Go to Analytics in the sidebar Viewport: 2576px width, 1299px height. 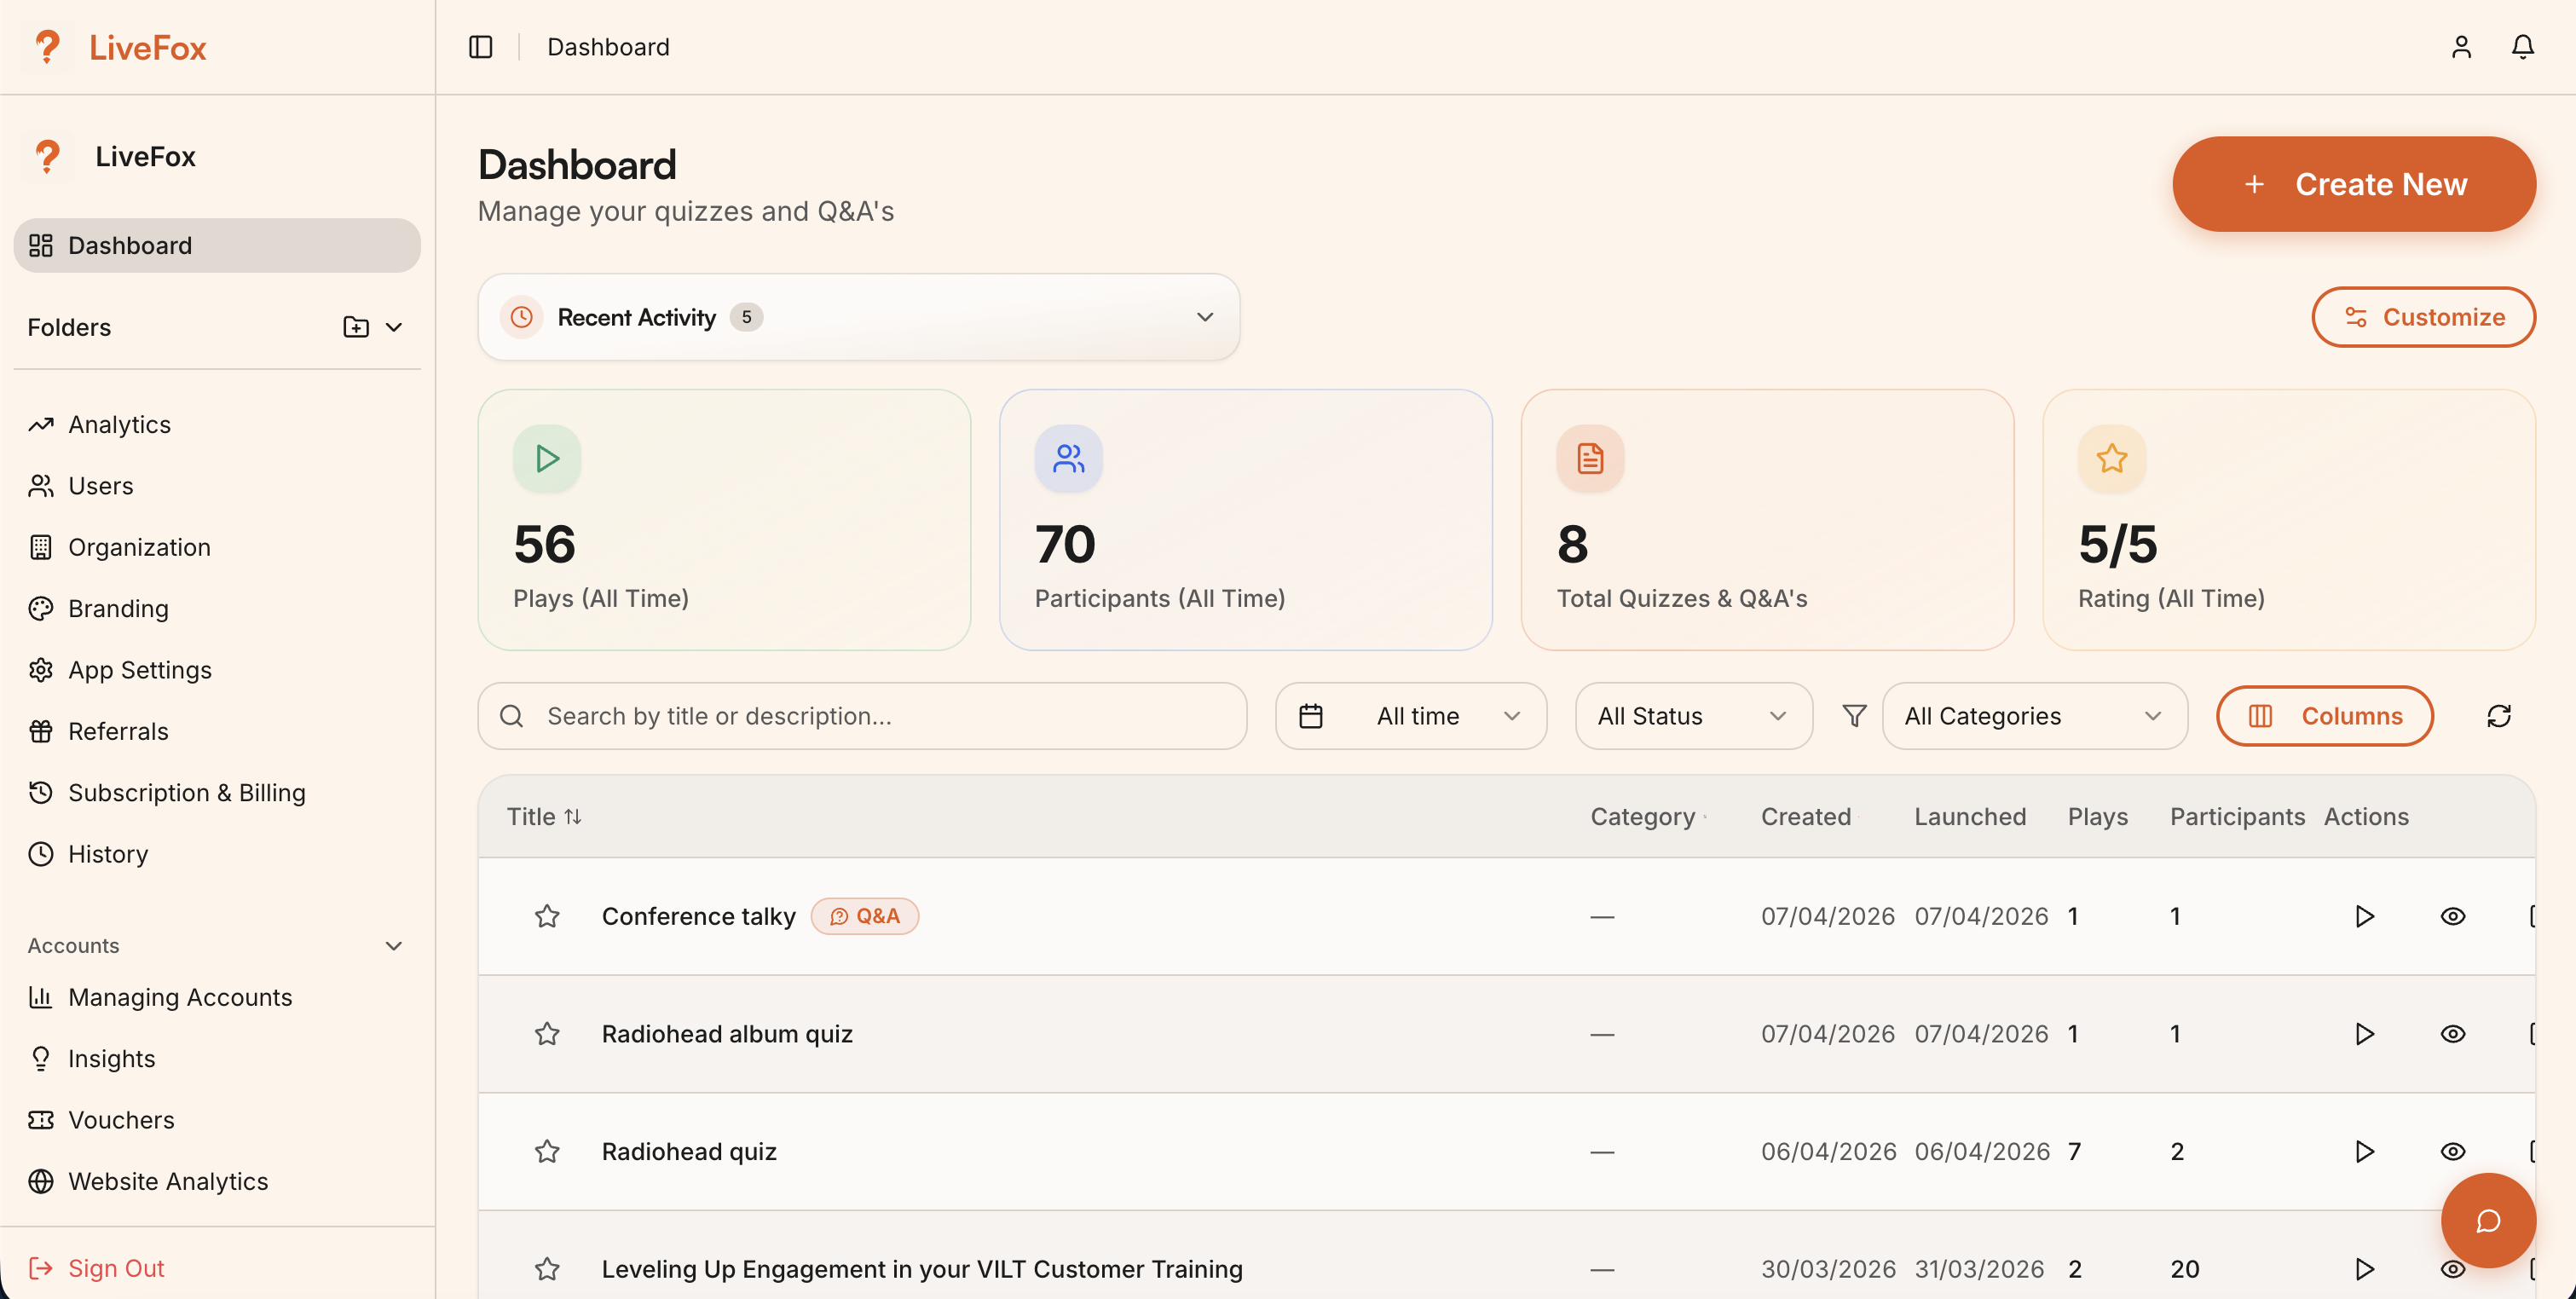tap(119, 424)
